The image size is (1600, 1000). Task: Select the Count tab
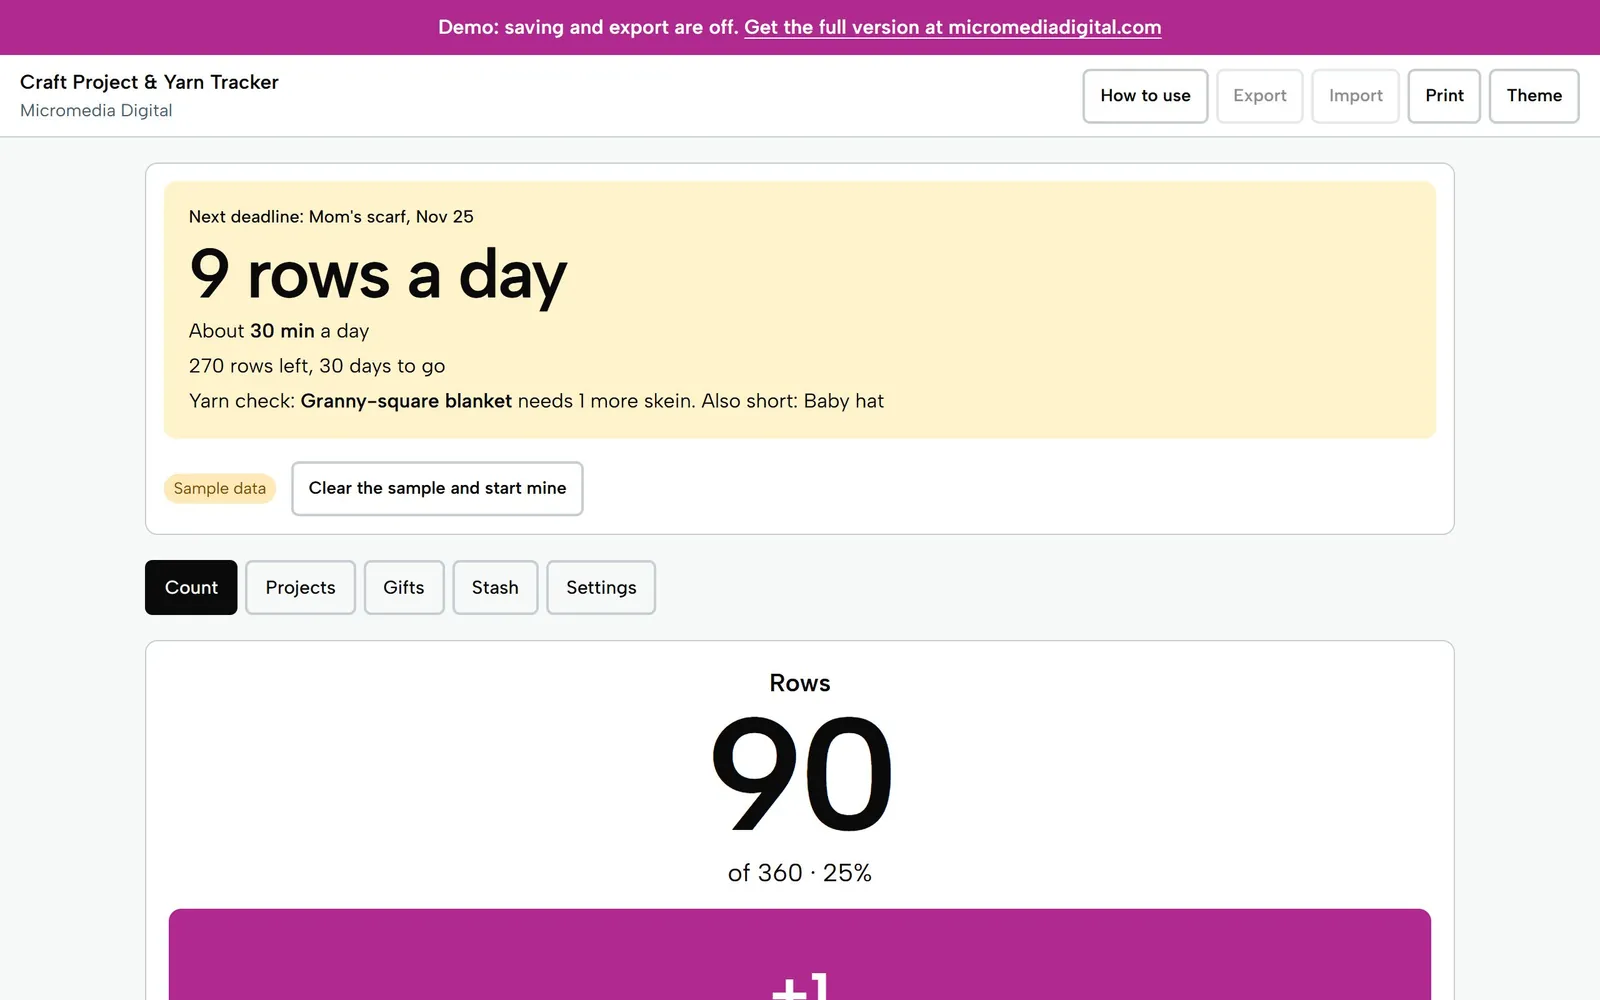click(191, 587)
